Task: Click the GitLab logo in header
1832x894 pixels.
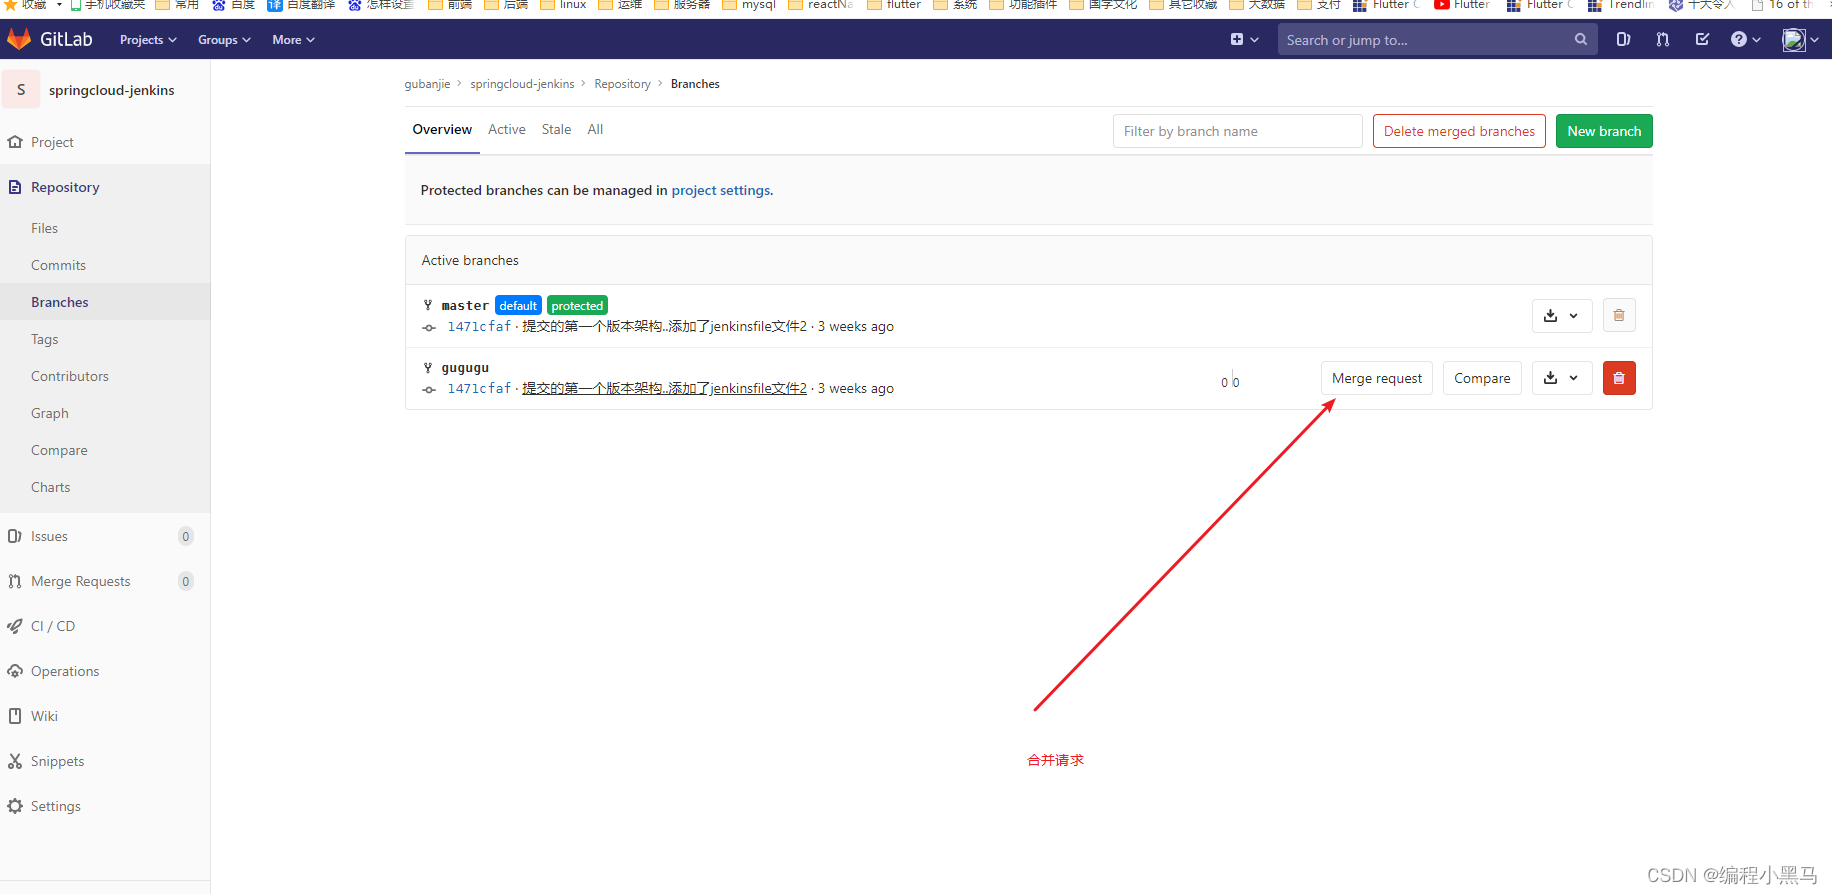Action: 50,39
